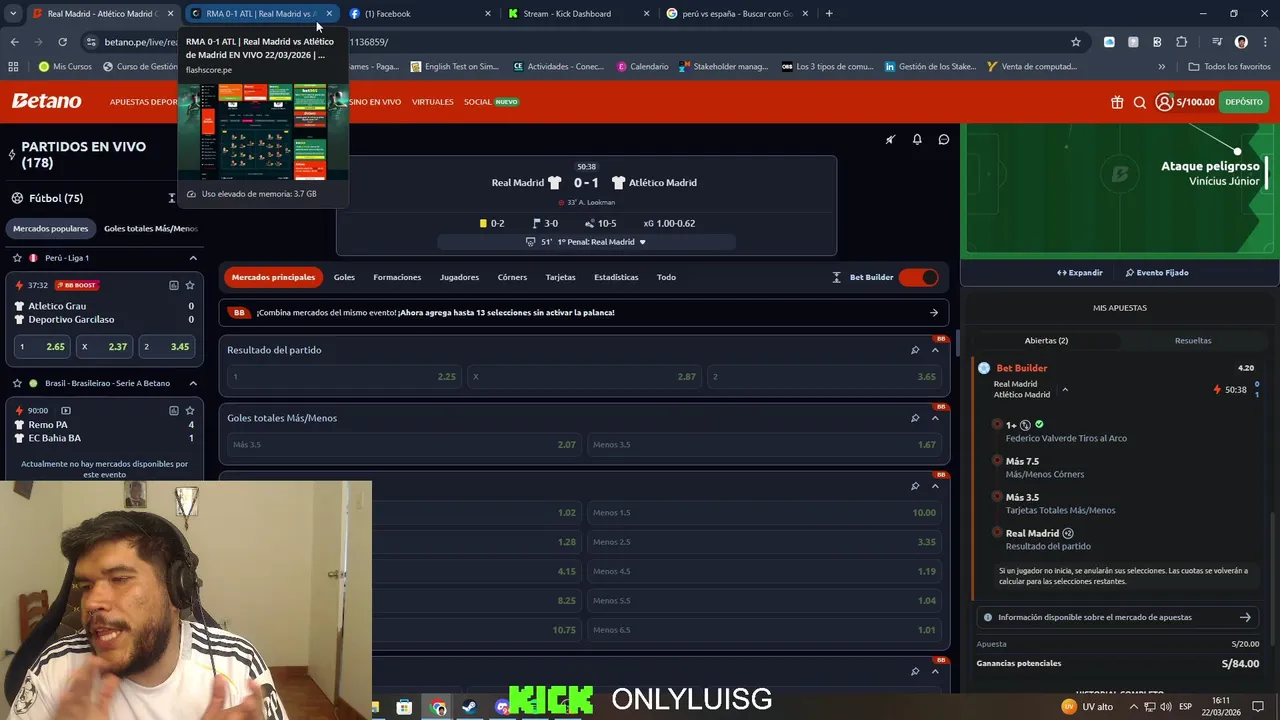
Task: Switch to the Formaciones tab
Action: [397, 277]
